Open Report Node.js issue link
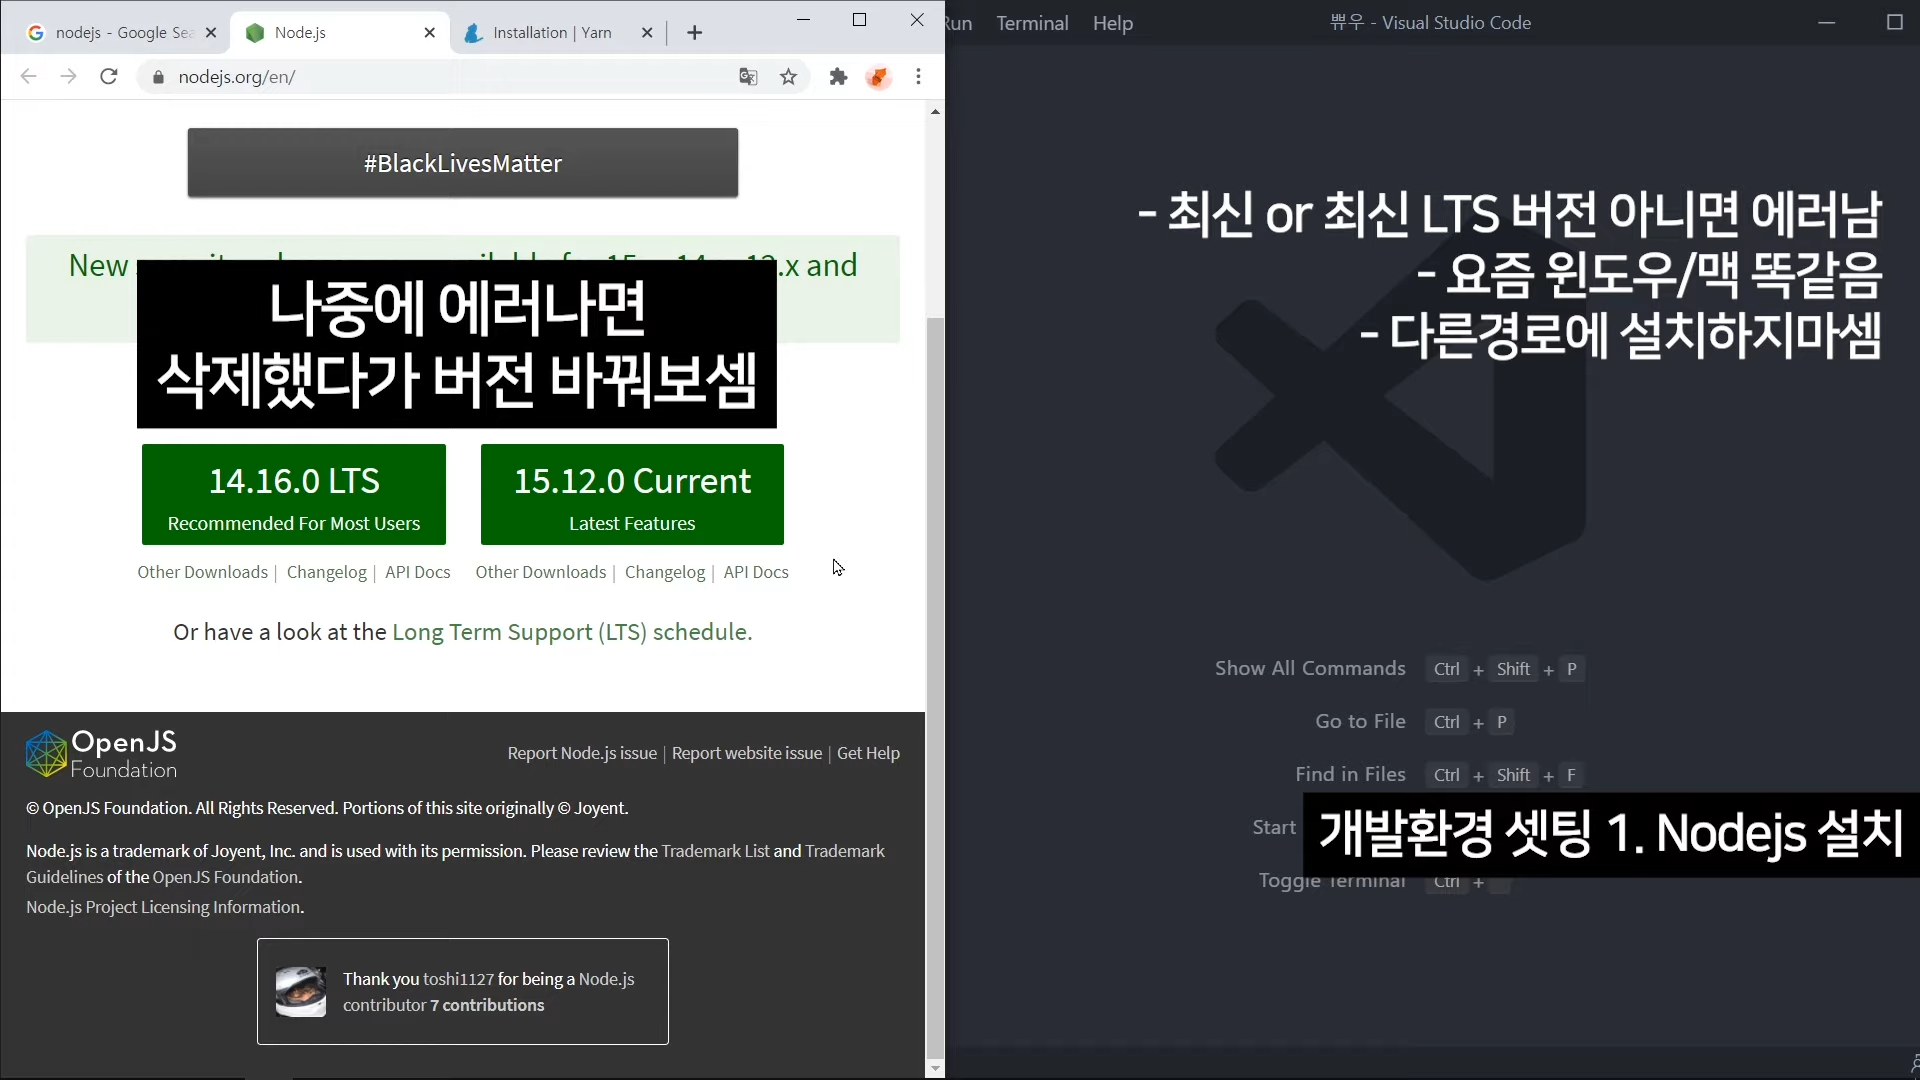 (x=582, y=753)
